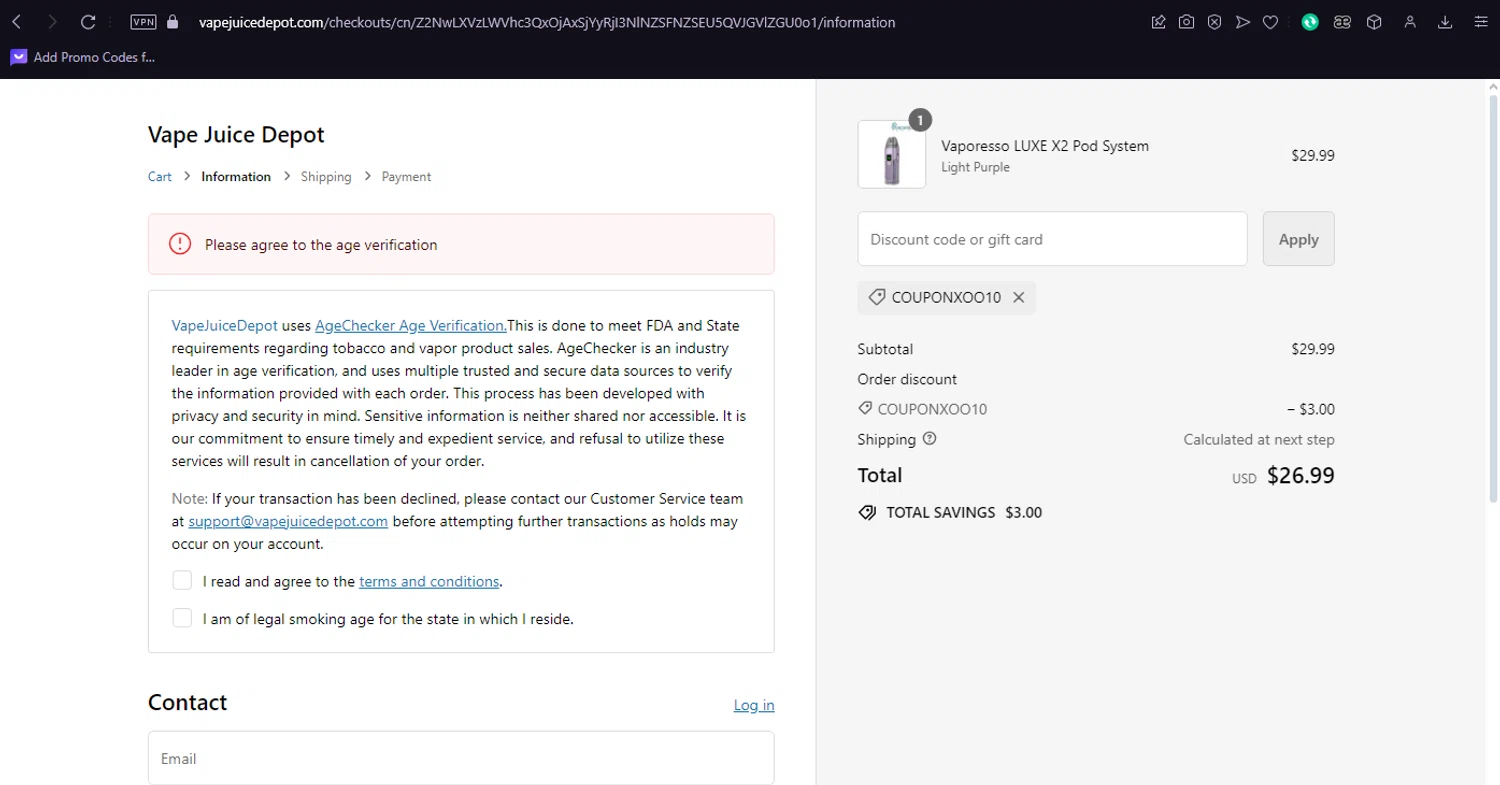Reload the checkout page
Screen dimensions: 1500x785
pos(88,22)
